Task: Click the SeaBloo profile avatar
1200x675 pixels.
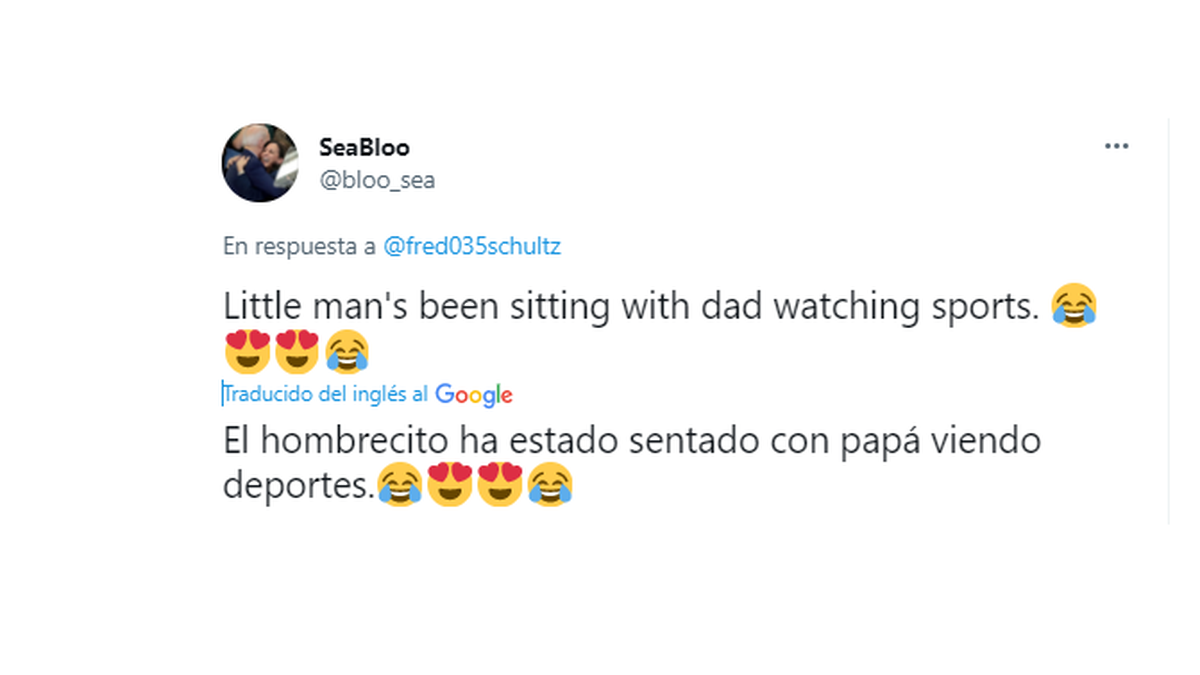Action: [260, 163]
